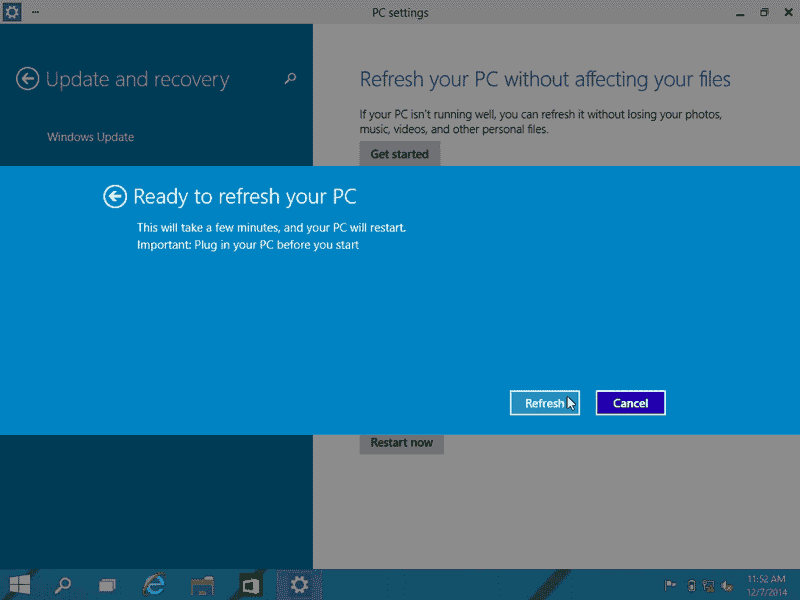Check battery status in the system tray
Image resolution: width=800 pixels, height=600 pixels.
(691, 586)
